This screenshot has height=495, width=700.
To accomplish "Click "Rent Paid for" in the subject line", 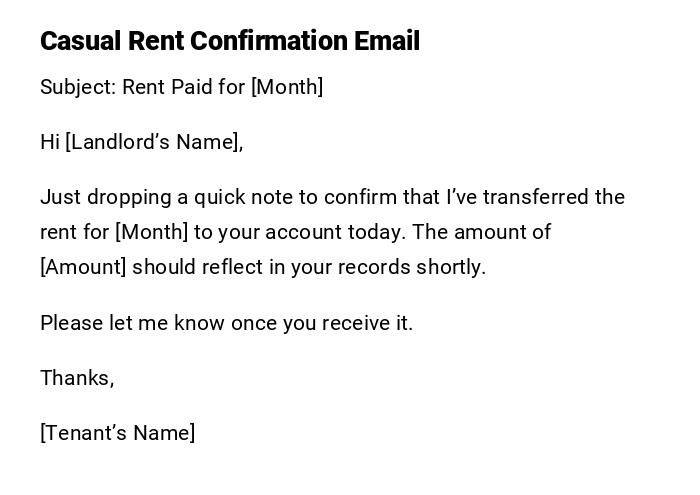I will pos(184,87).
